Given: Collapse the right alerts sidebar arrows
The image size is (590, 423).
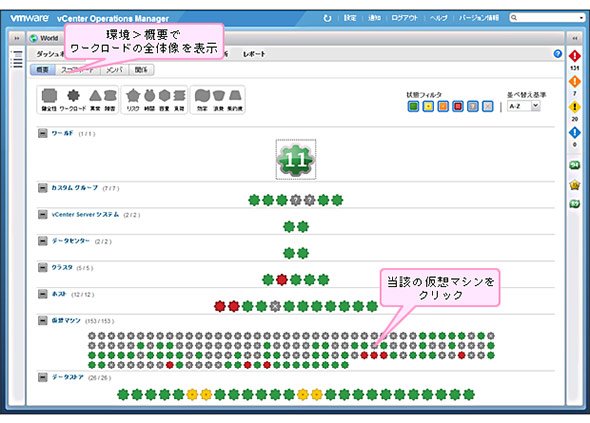Looking at the screenshot, I should click(575, 38).
